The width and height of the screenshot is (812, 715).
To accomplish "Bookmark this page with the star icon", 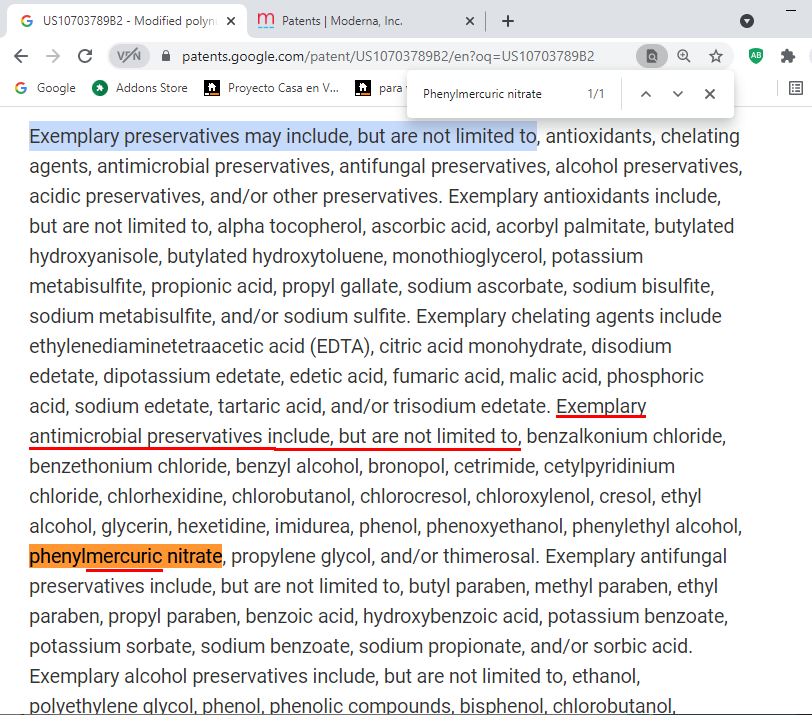I will pos(716,57).
